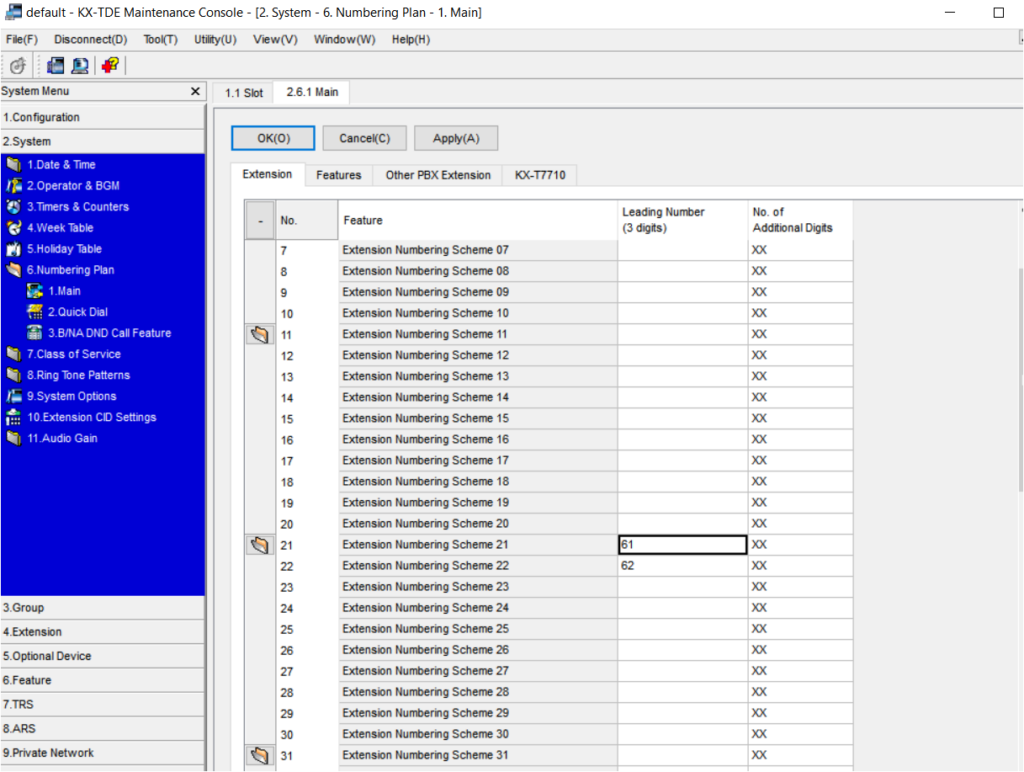Screen dimensions: 1024x772
Task: Select the Operator & BGM icon
Action: click(x=14, y=186)
